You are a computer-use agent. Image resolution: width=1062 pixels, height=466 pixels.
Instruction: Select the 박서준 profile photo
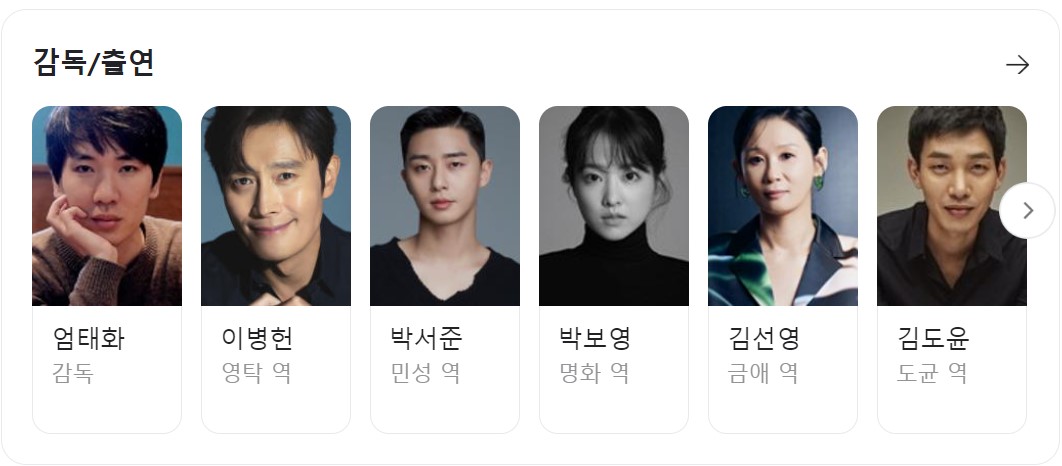point(445,206)
